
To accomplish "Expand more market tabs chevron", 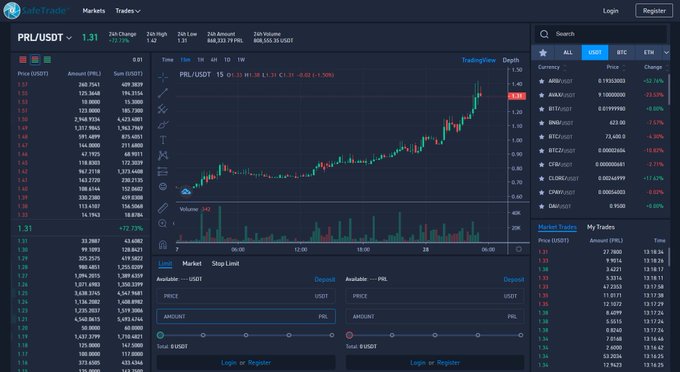I will click(666, 52).
